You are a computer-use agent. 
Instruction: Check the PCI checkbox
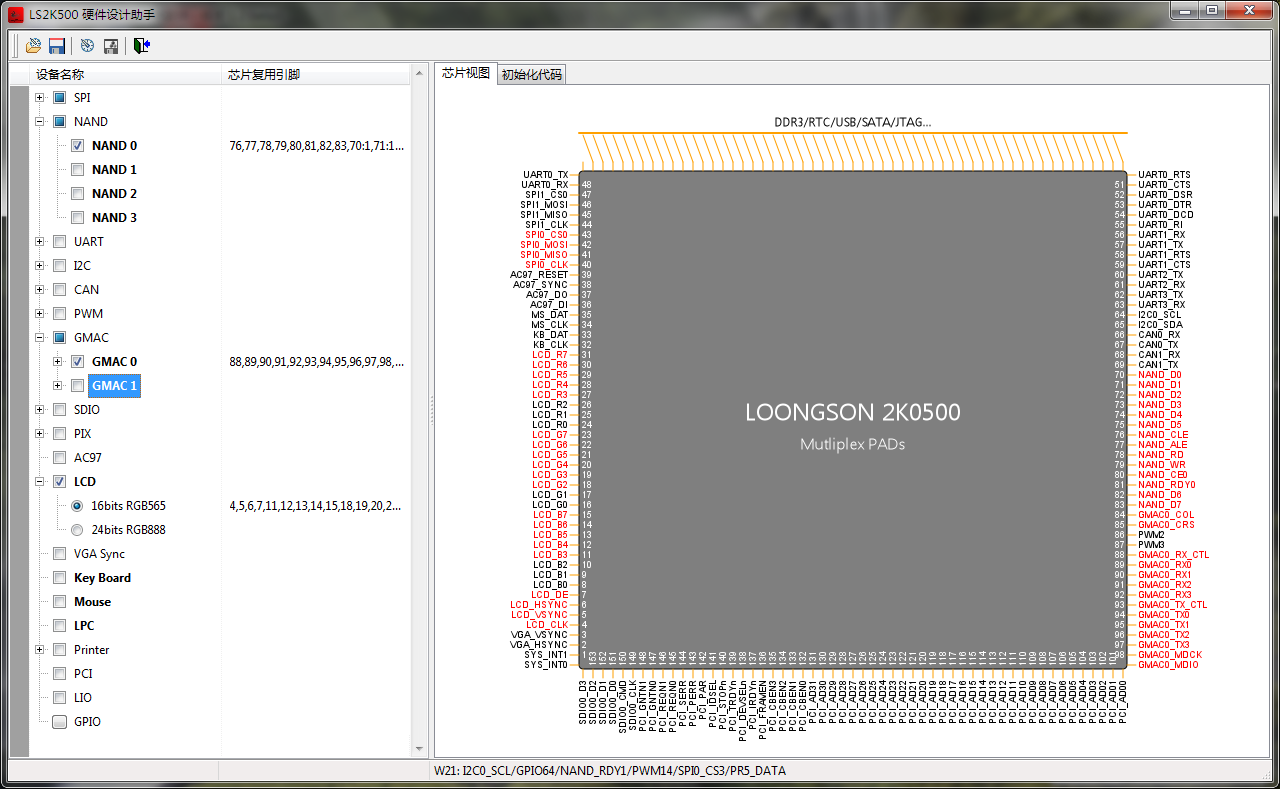tap(59, 674)
